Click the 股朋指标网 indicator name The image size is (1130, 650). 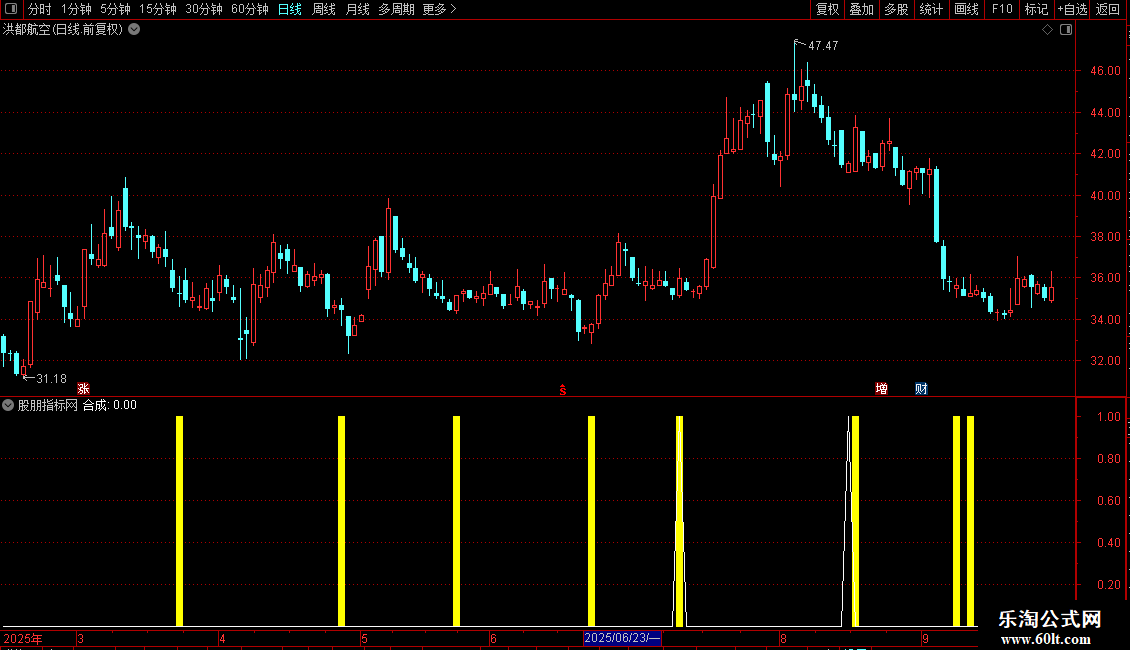click(48, 405)
